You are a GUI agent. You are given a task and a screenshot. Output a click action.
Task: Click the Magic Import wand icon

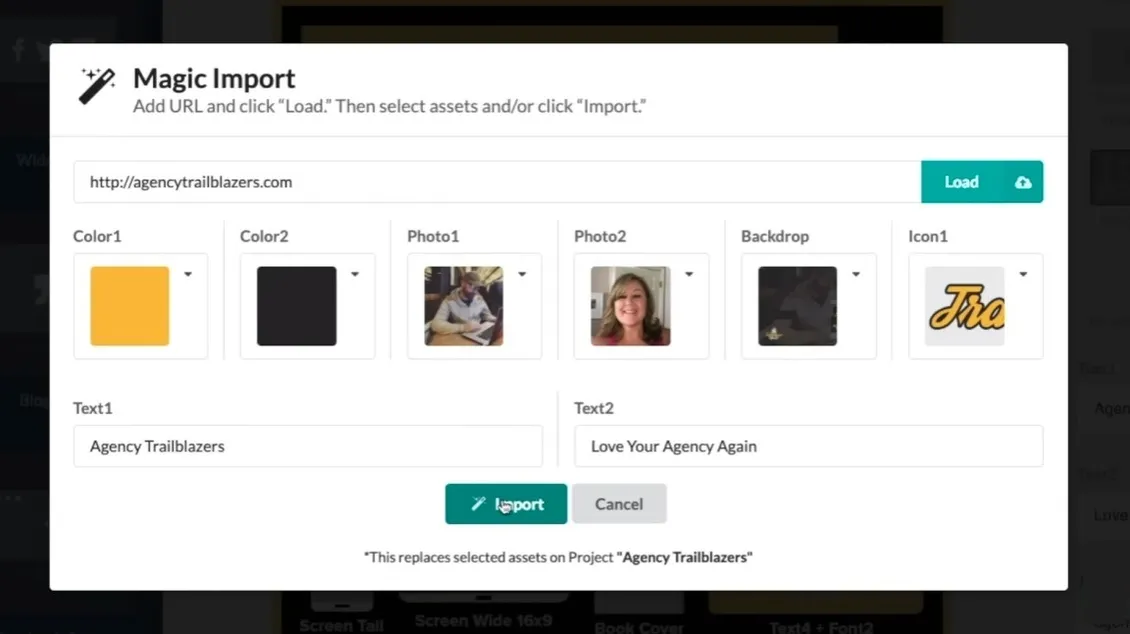point(97,86)
